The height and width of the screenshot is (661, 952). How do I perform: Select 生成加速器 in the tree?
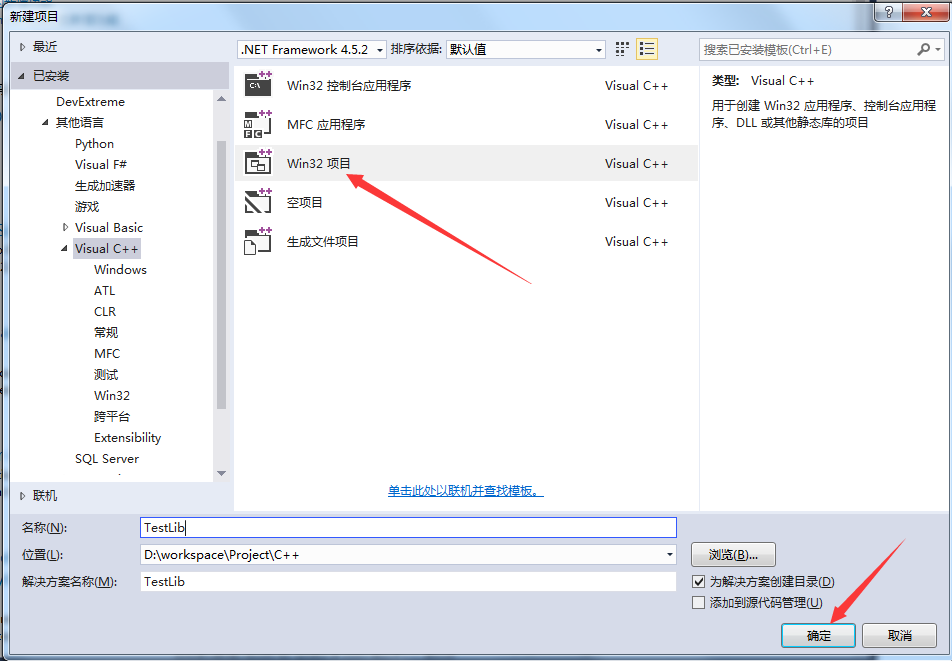click(x=104, y=186)
